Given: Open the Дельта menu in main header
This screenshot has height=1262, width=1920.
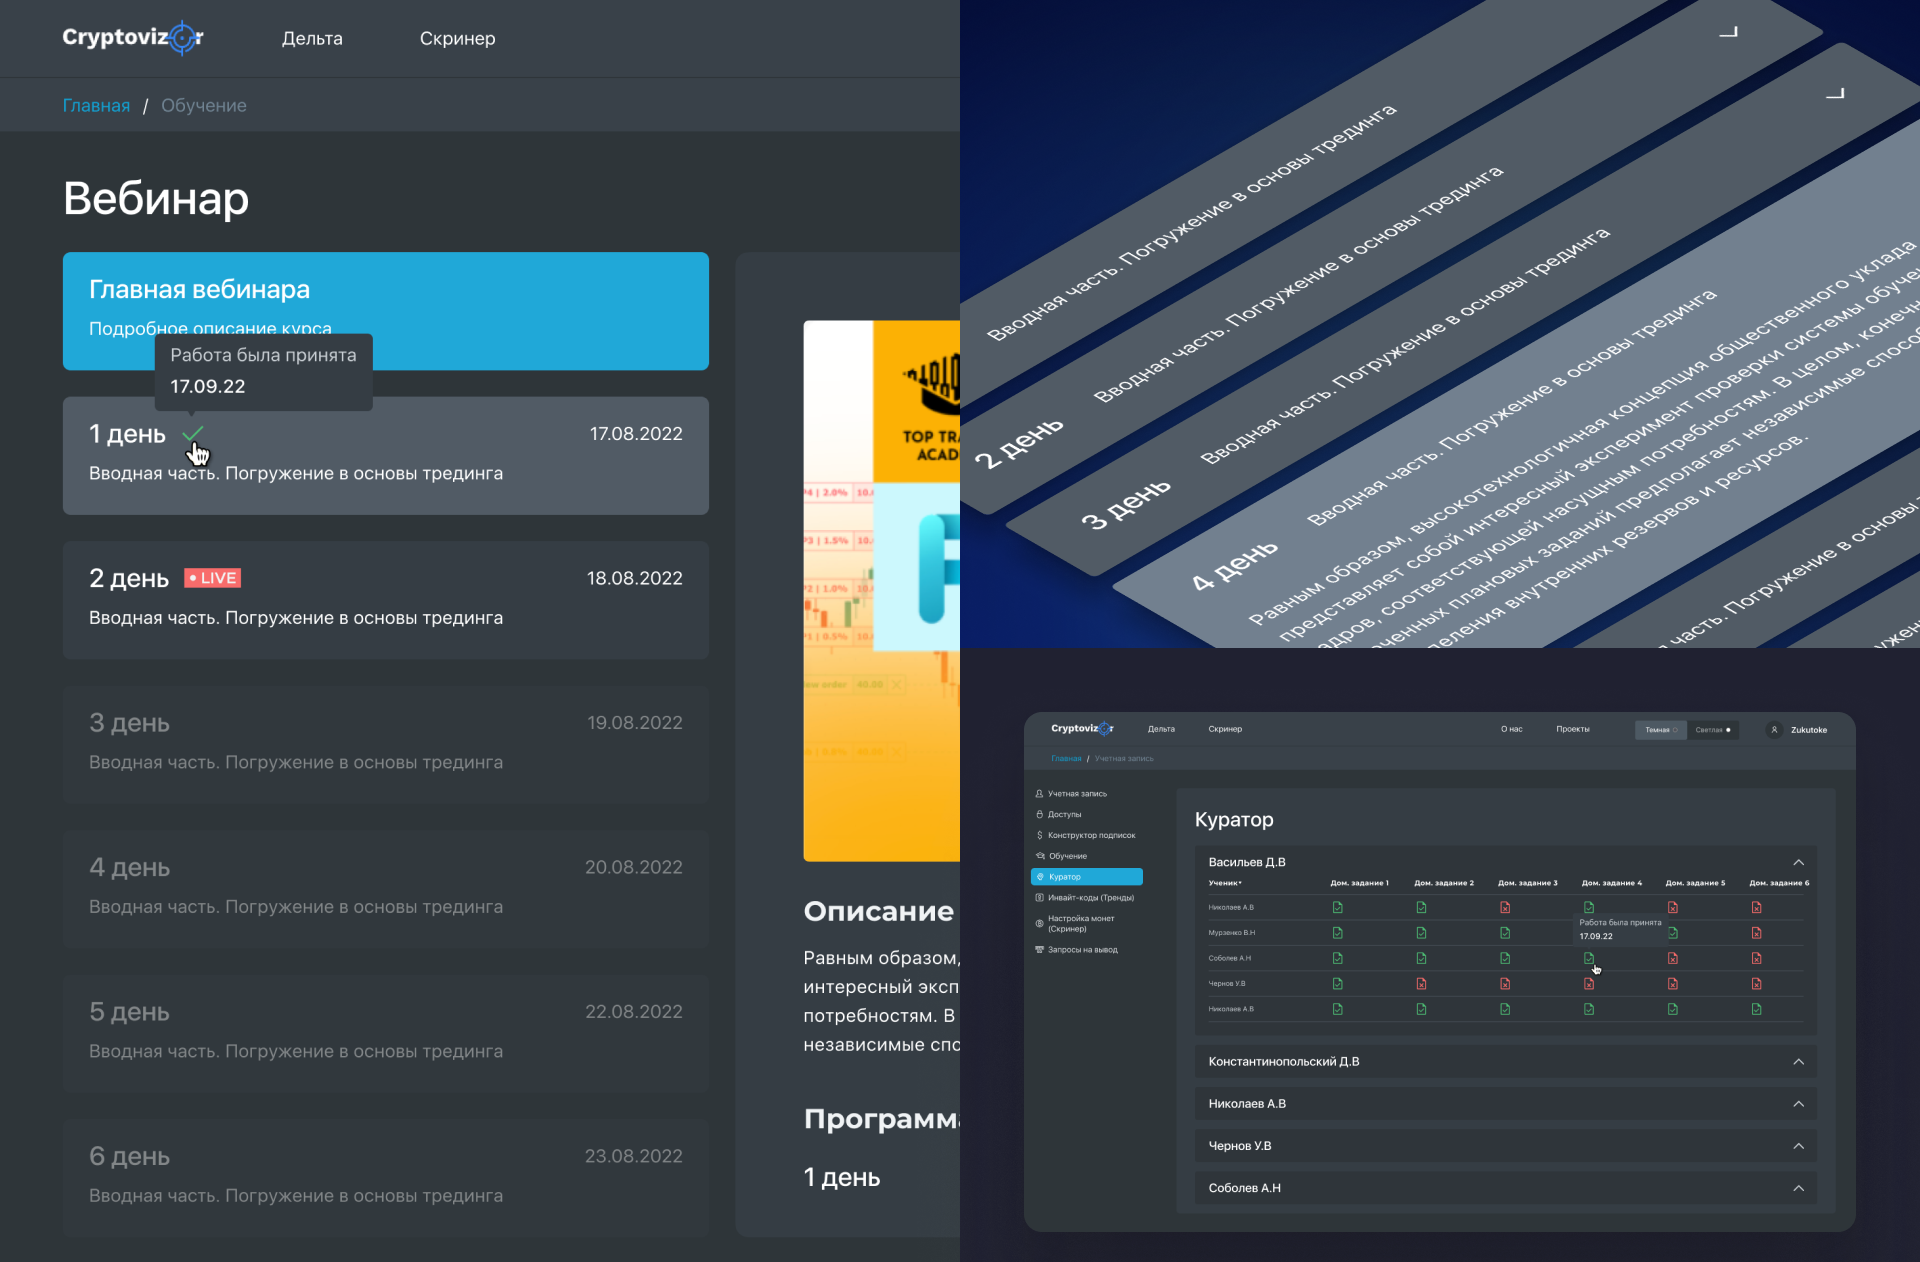Looking at the screenshot, I should [x=312, y=38].
